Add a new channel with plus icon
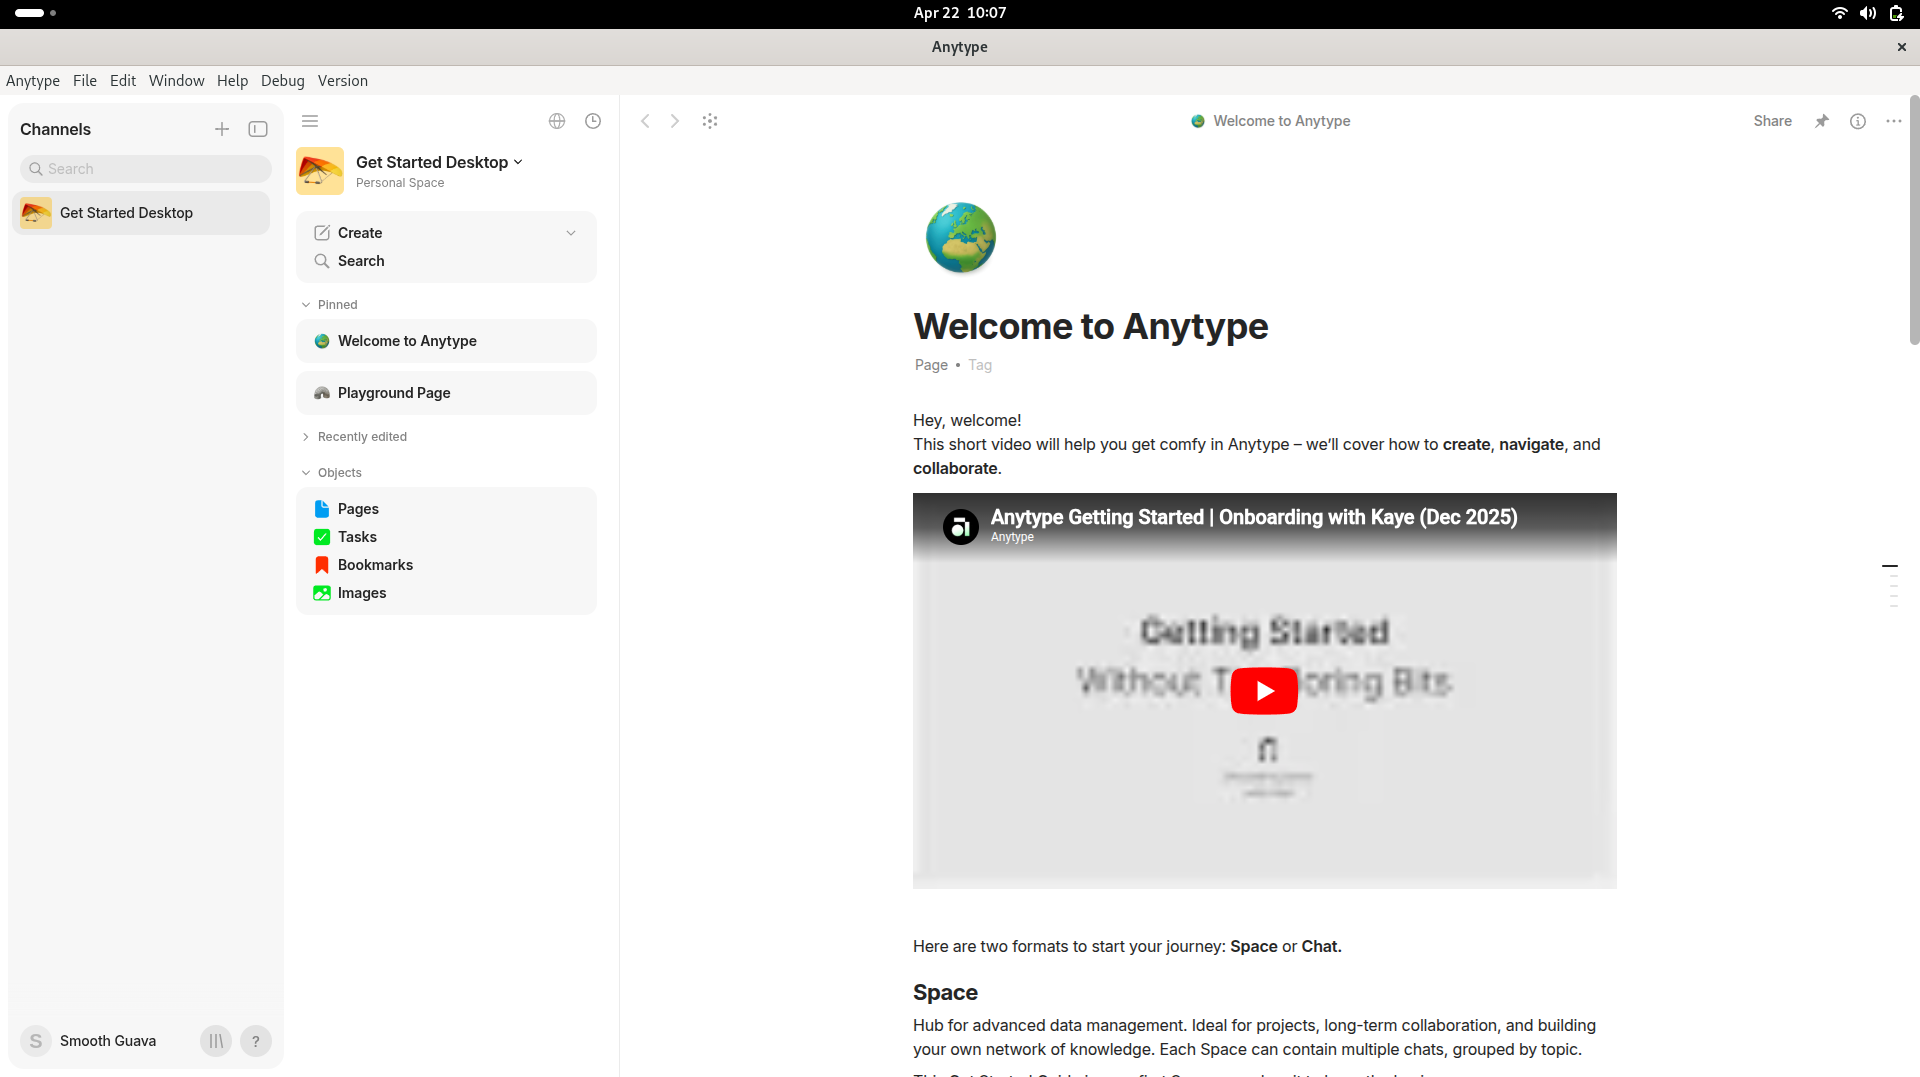 tap(222, 129)
